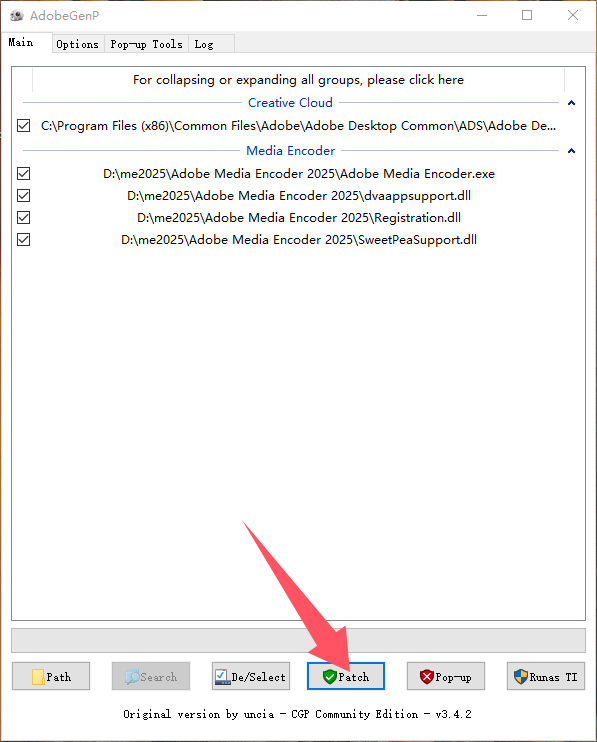Image resolution: width=597 pixels, height=742 pixels.
Task: Click the Runas TI button label
Action: coord(553,677)
